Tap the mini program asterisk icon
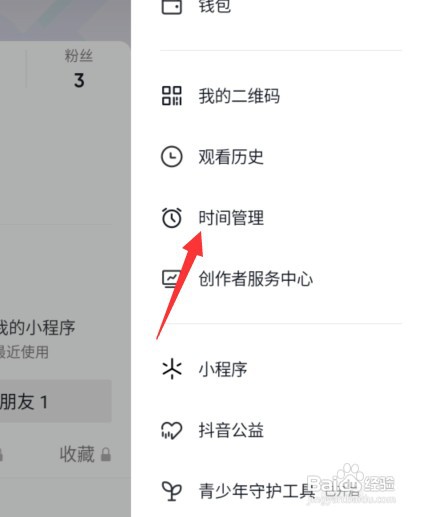The height and width of the screenshot is (517, 424). coord(172,369)
